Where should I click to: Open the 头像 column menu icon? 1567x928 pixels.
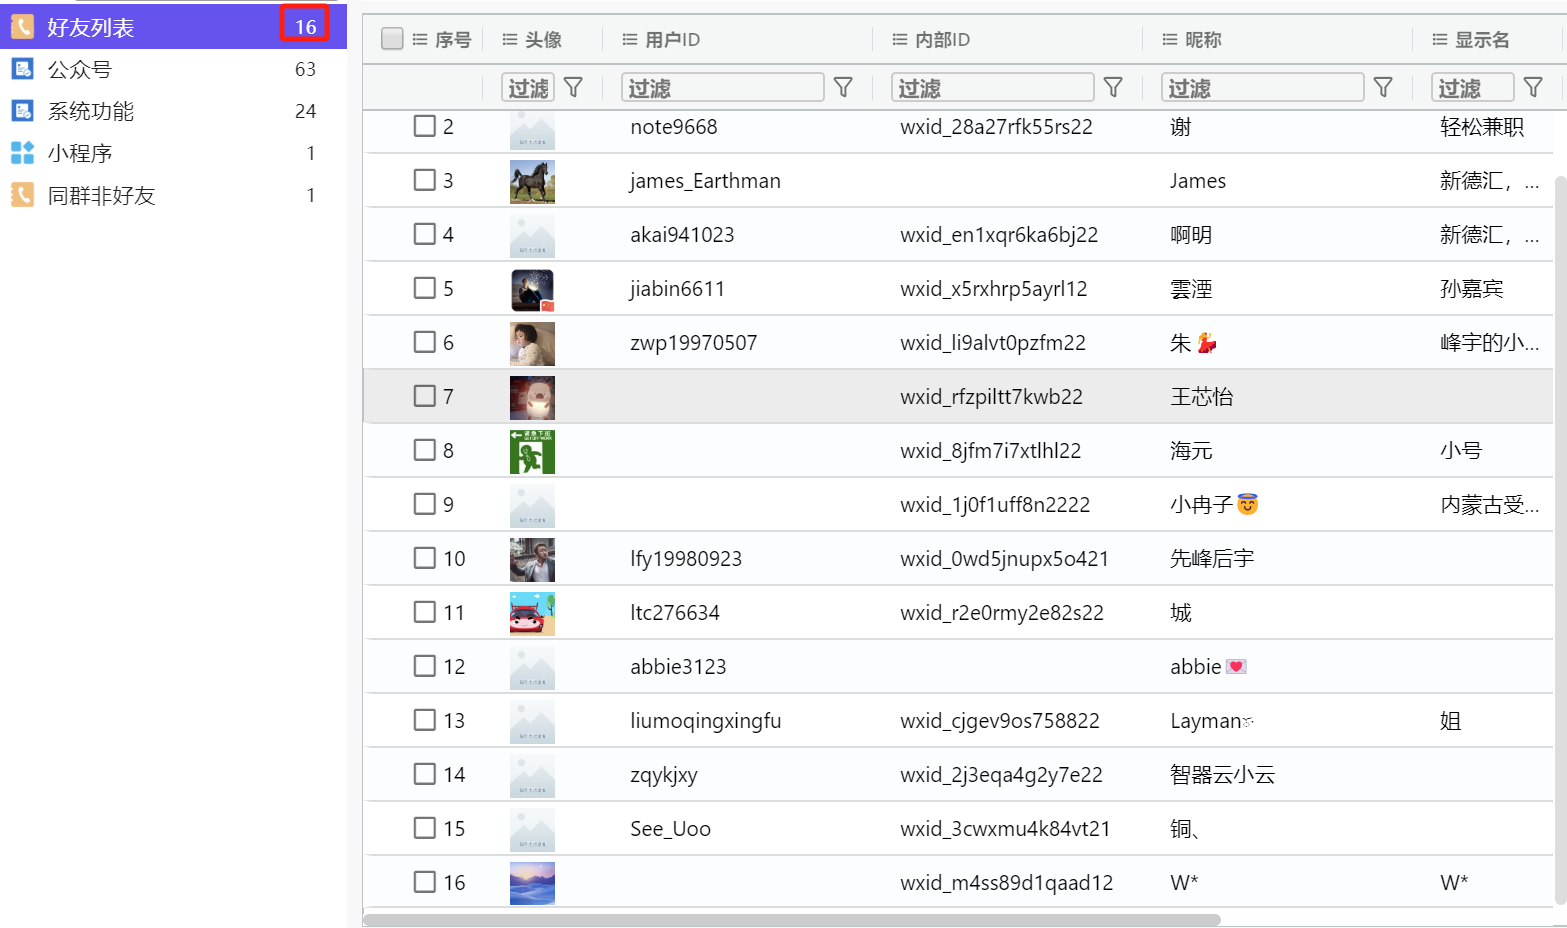510,39
